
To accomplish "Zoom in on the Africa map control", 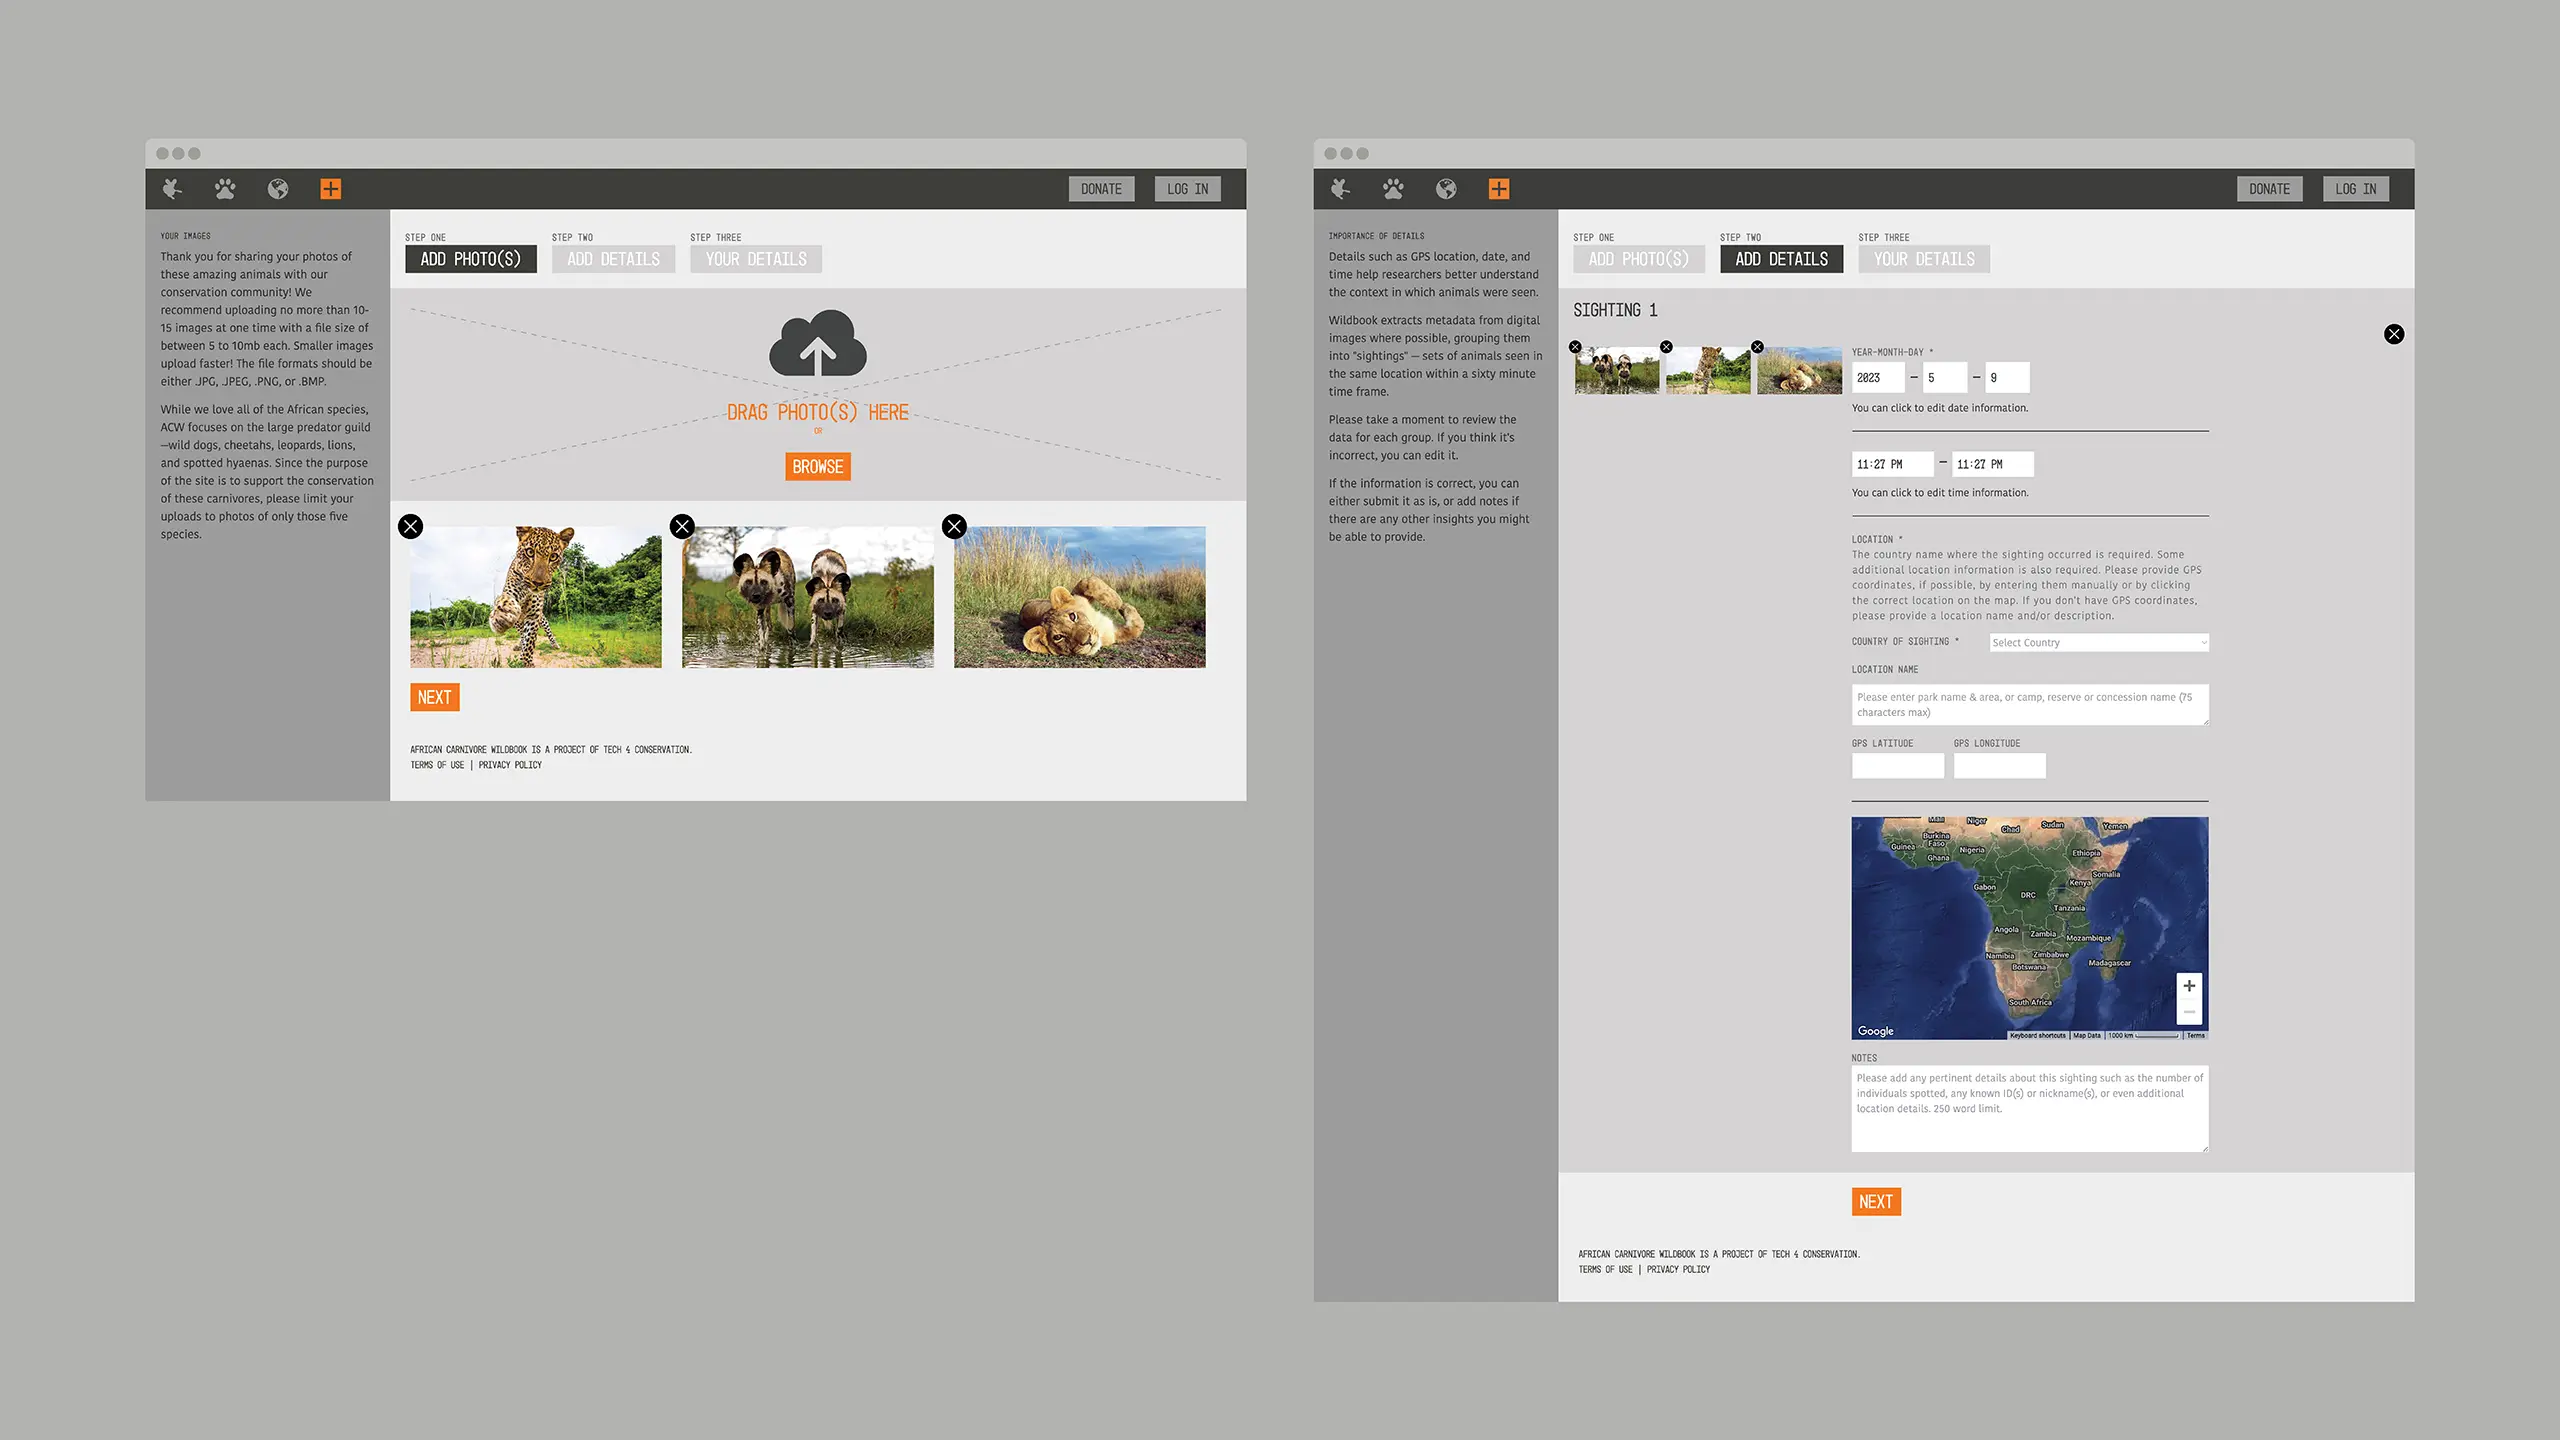I will coord(2189,986).
